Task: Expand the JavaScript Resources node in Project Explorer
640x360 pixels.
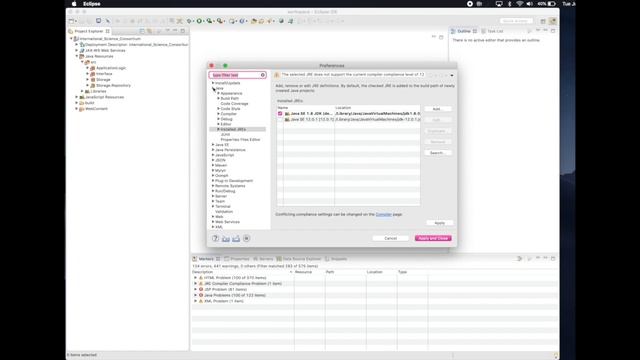Action: coord(76,97)
